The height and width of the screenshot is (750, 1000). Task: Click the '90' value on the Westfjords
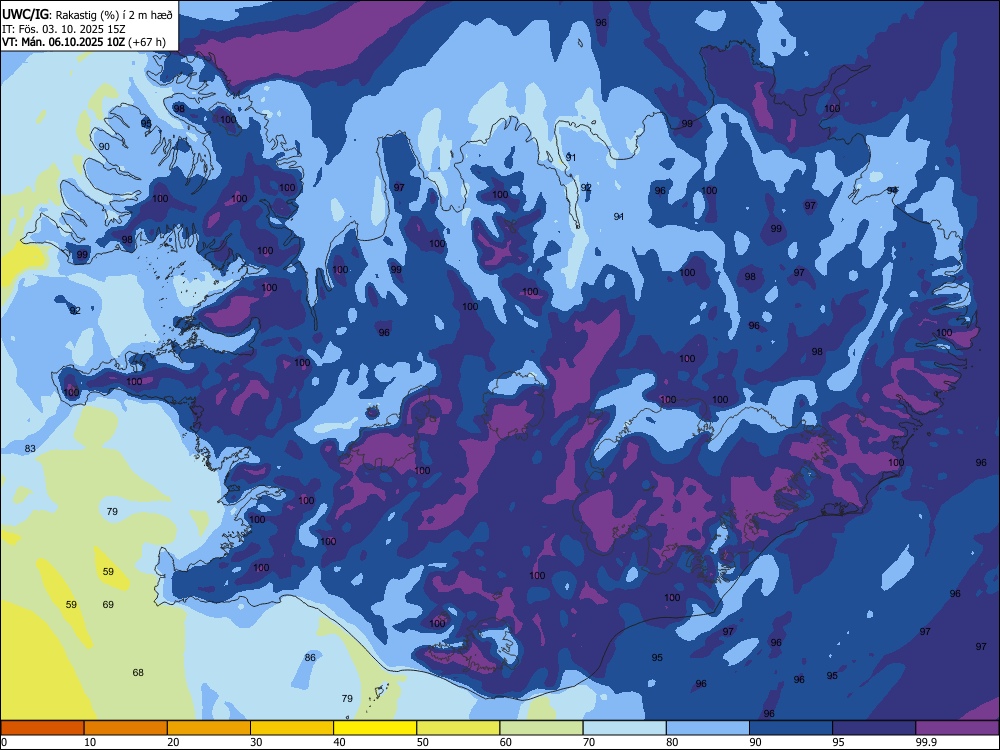(x=104, y=146)
